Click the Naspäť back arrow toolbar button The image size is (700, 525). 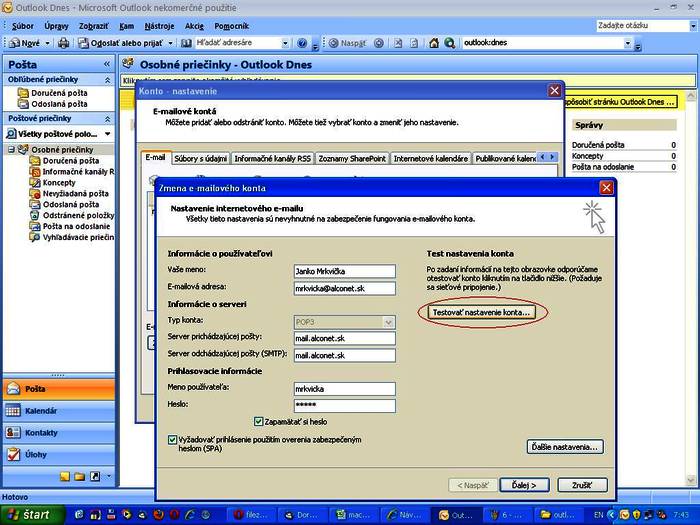pyautogui.click(x=347, y=43)
